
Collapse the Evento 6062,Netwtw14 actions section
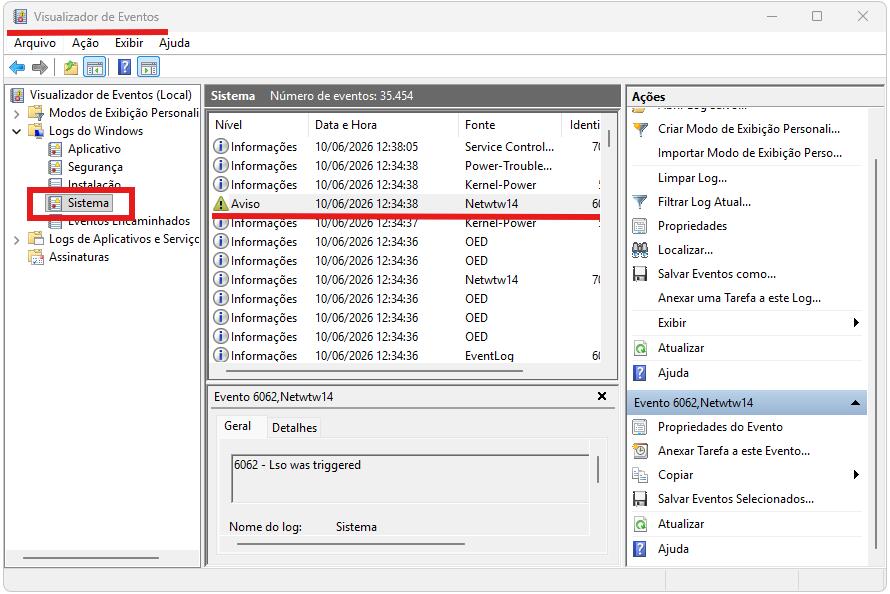[x=855, y=403]
